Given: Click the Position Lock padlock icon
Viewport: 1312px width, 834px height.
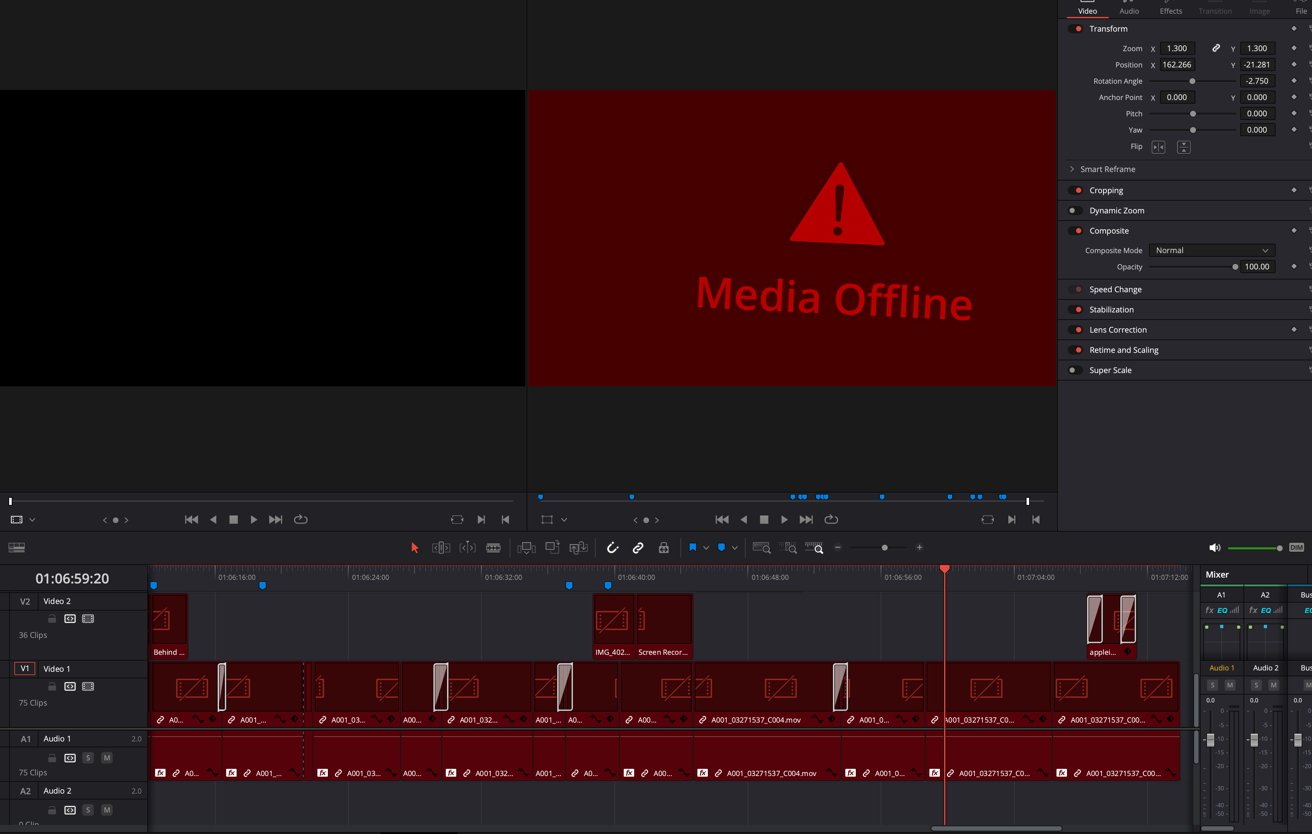Looking at the screenshot, I should [663, 548].
